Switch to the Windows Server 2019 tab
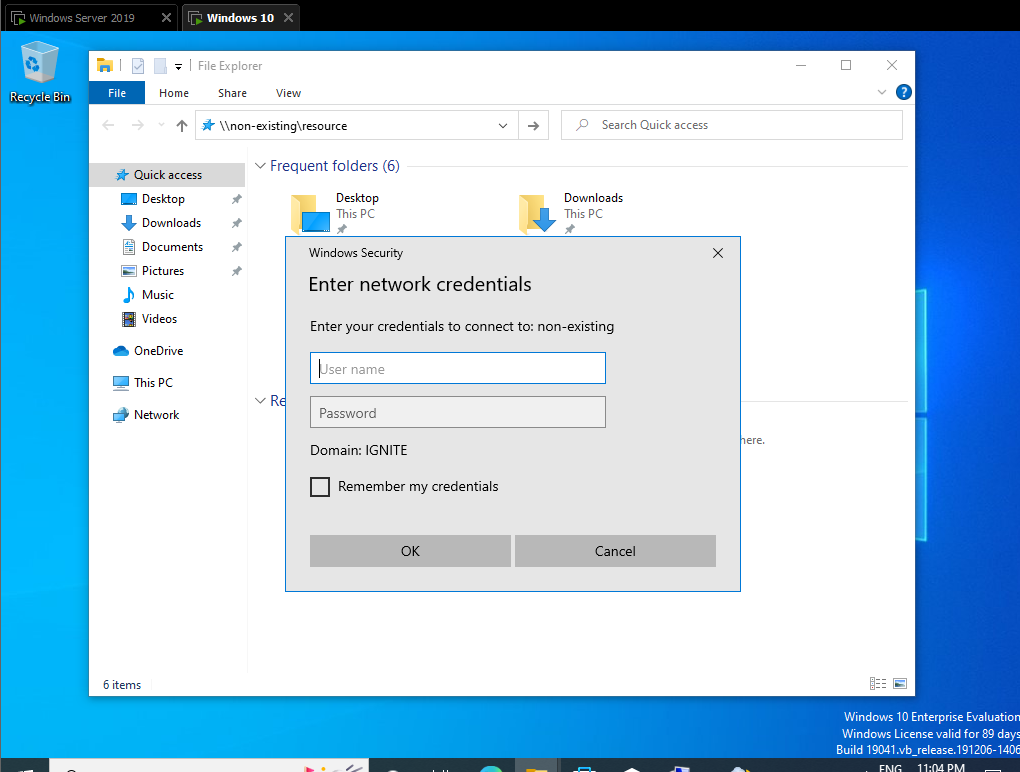 pos(80,17)
